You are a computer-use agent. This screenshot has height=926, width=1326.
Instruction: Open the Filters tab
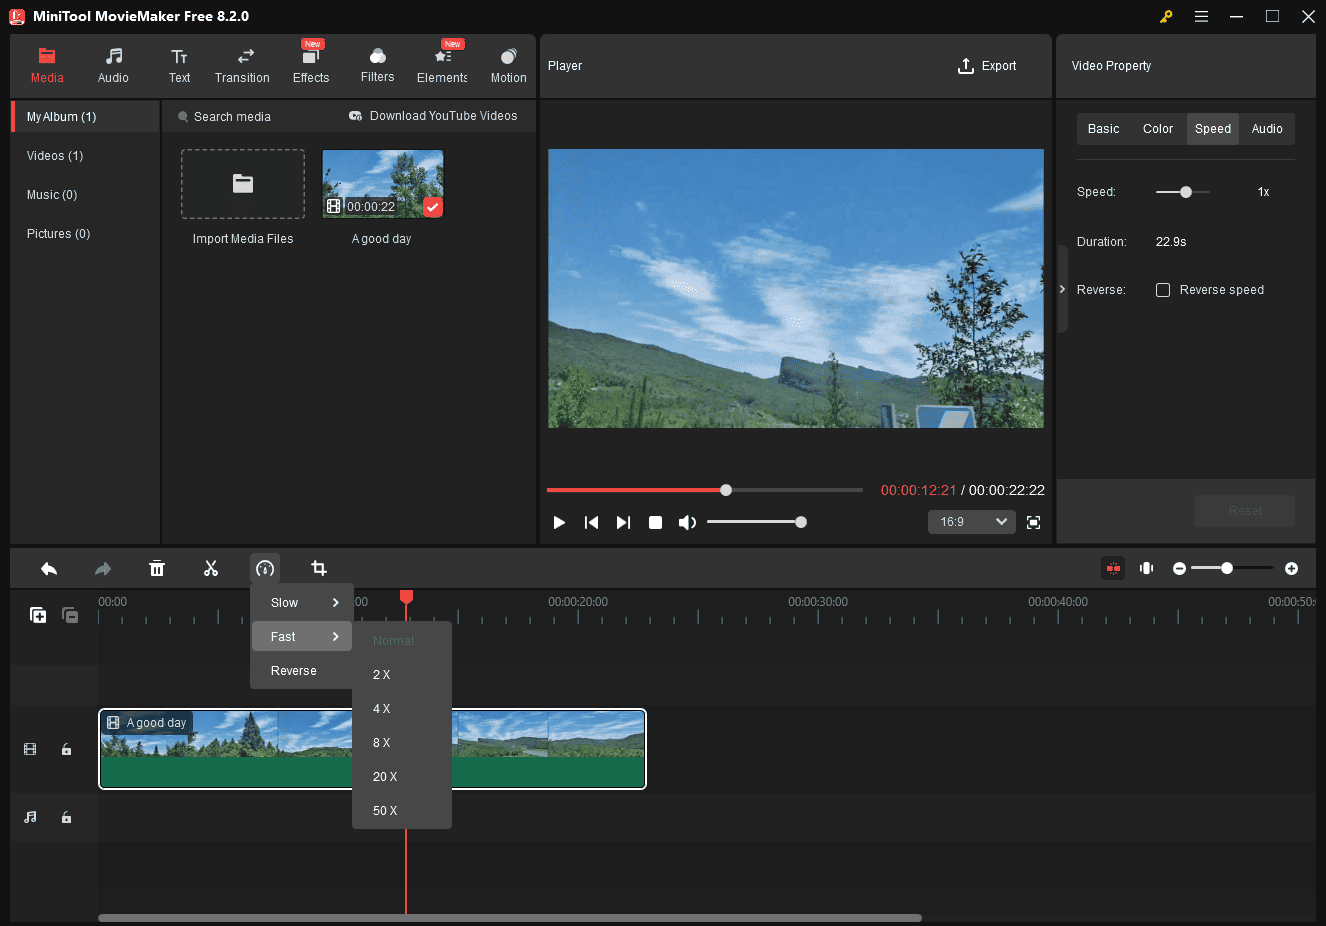(377, 66)
